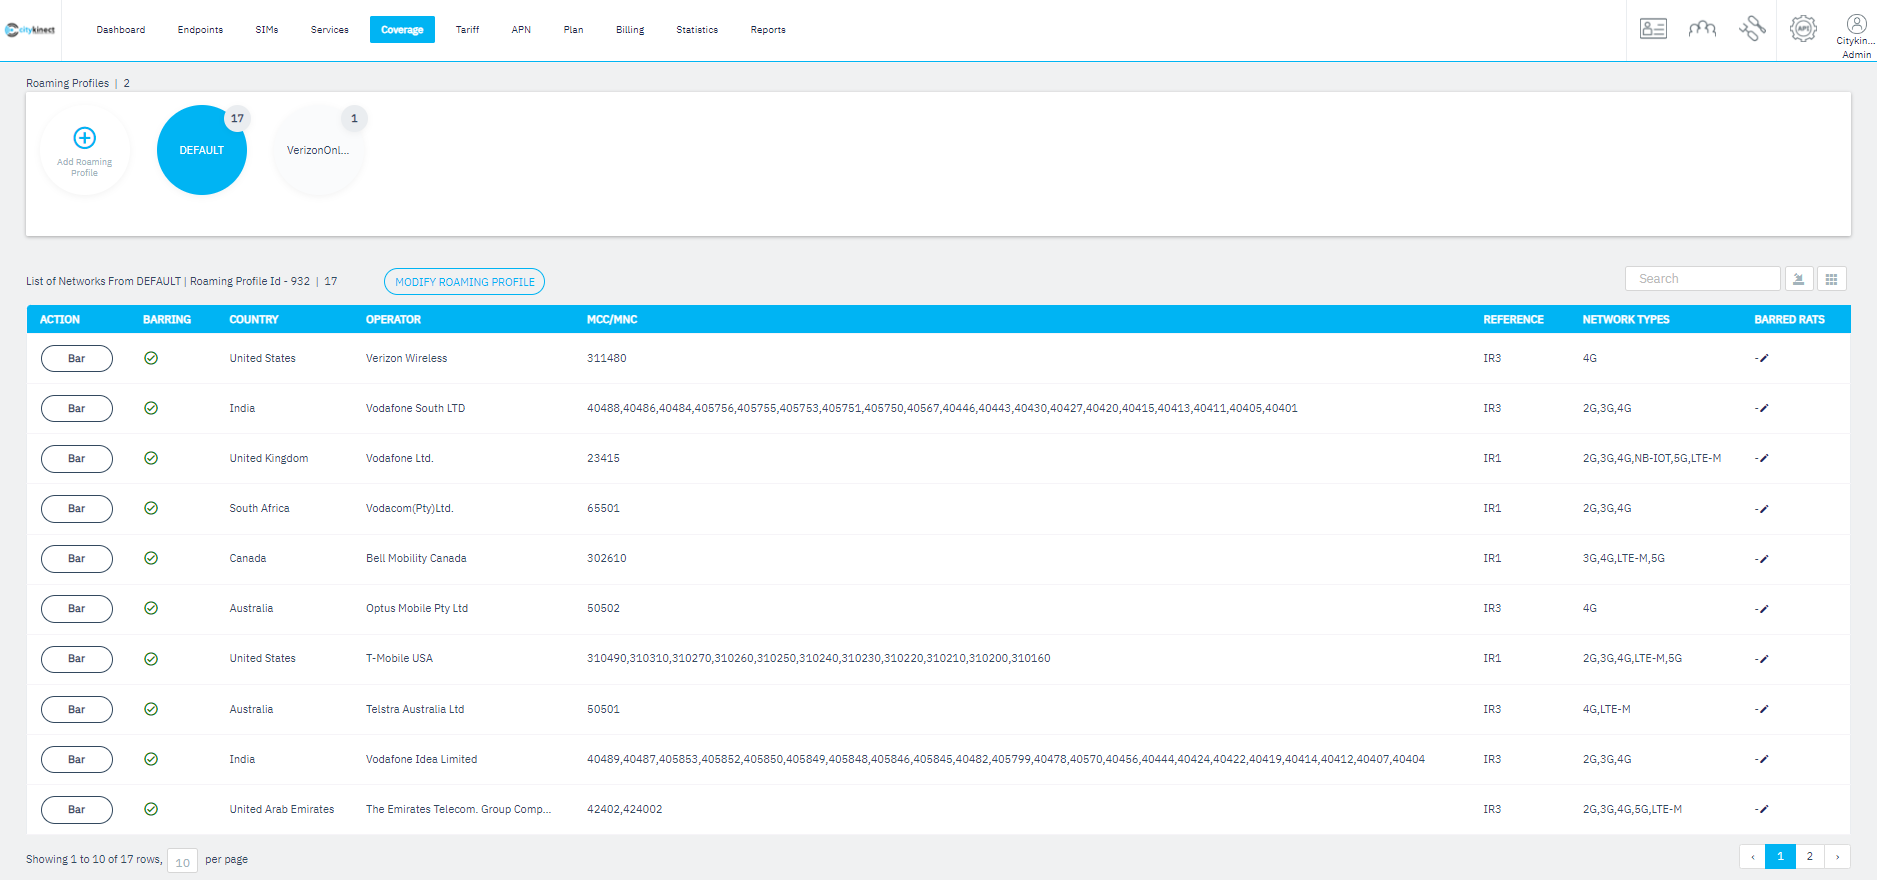Click barring status check for Verizon Wireless
Image resolution: width=1877 pixels, height=880 pixels.
point(151,358)
